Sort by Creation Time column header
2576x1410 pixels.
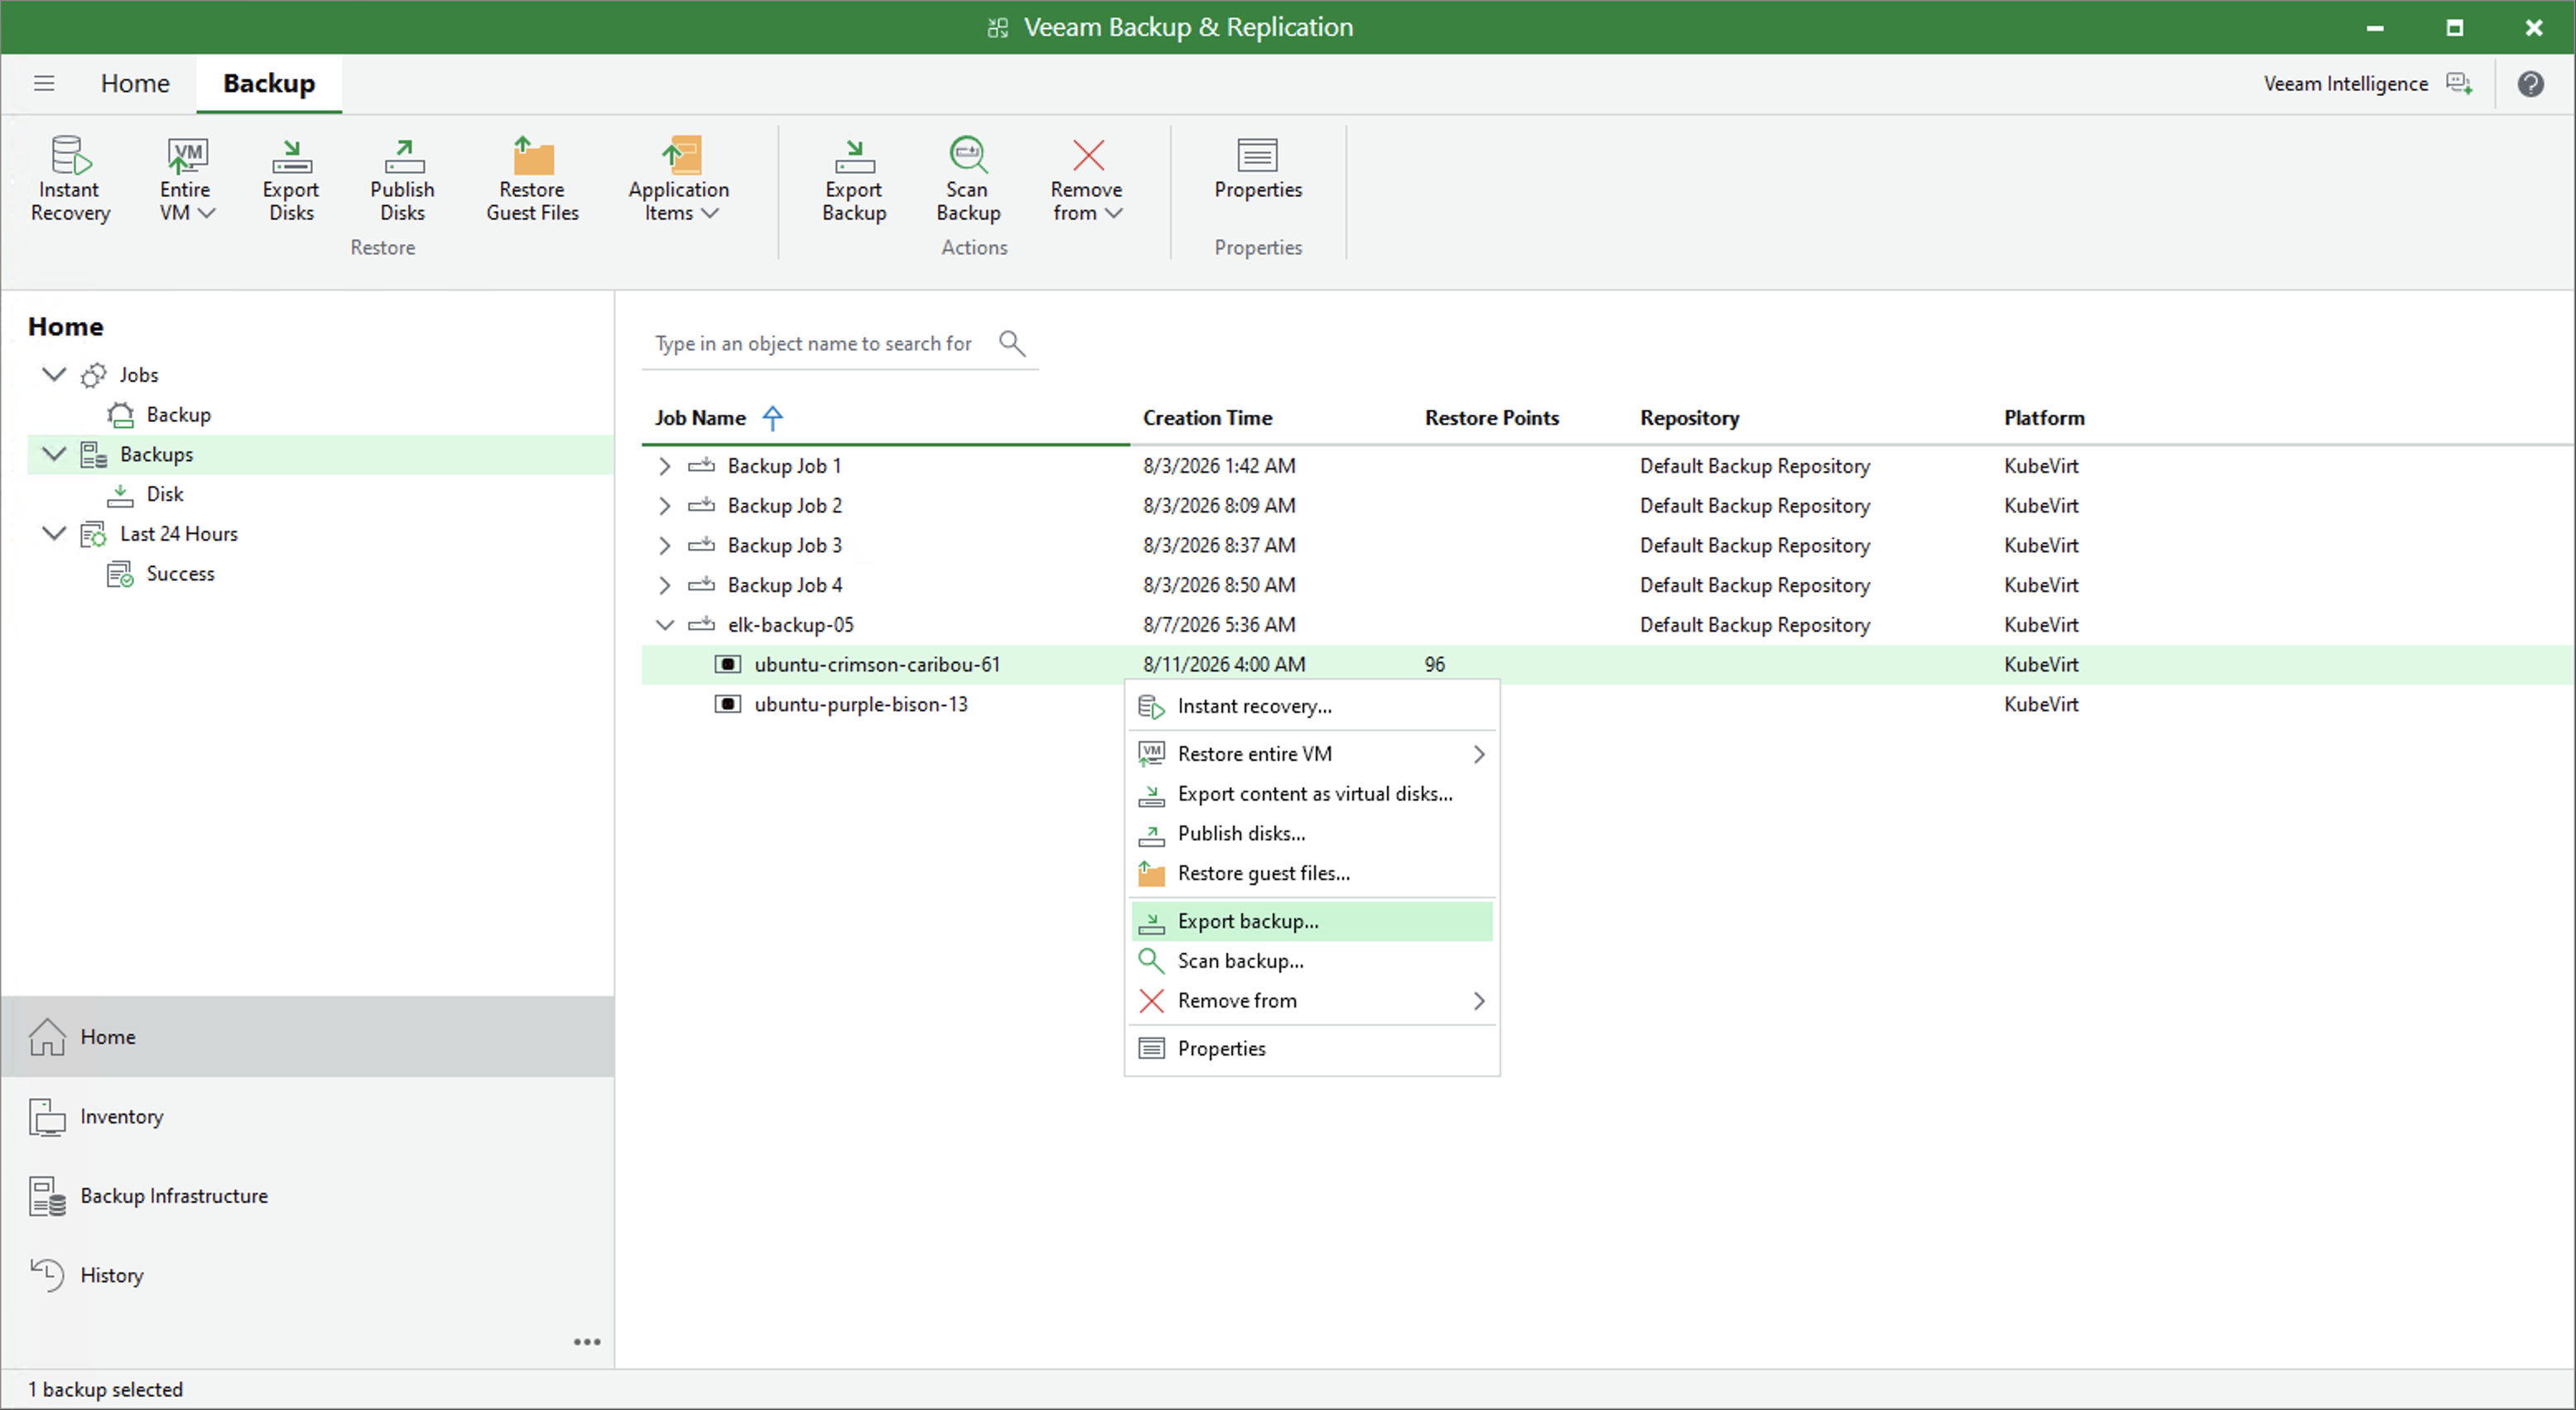[1207, 418]
